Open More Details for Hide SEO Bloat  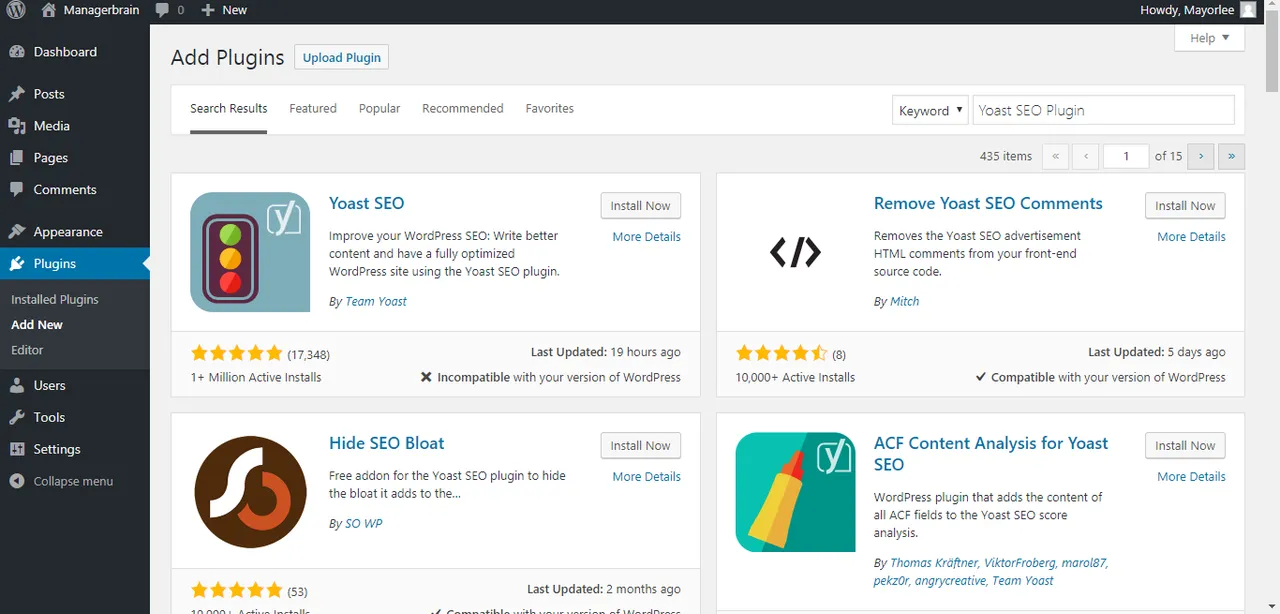tap(647, 477)
